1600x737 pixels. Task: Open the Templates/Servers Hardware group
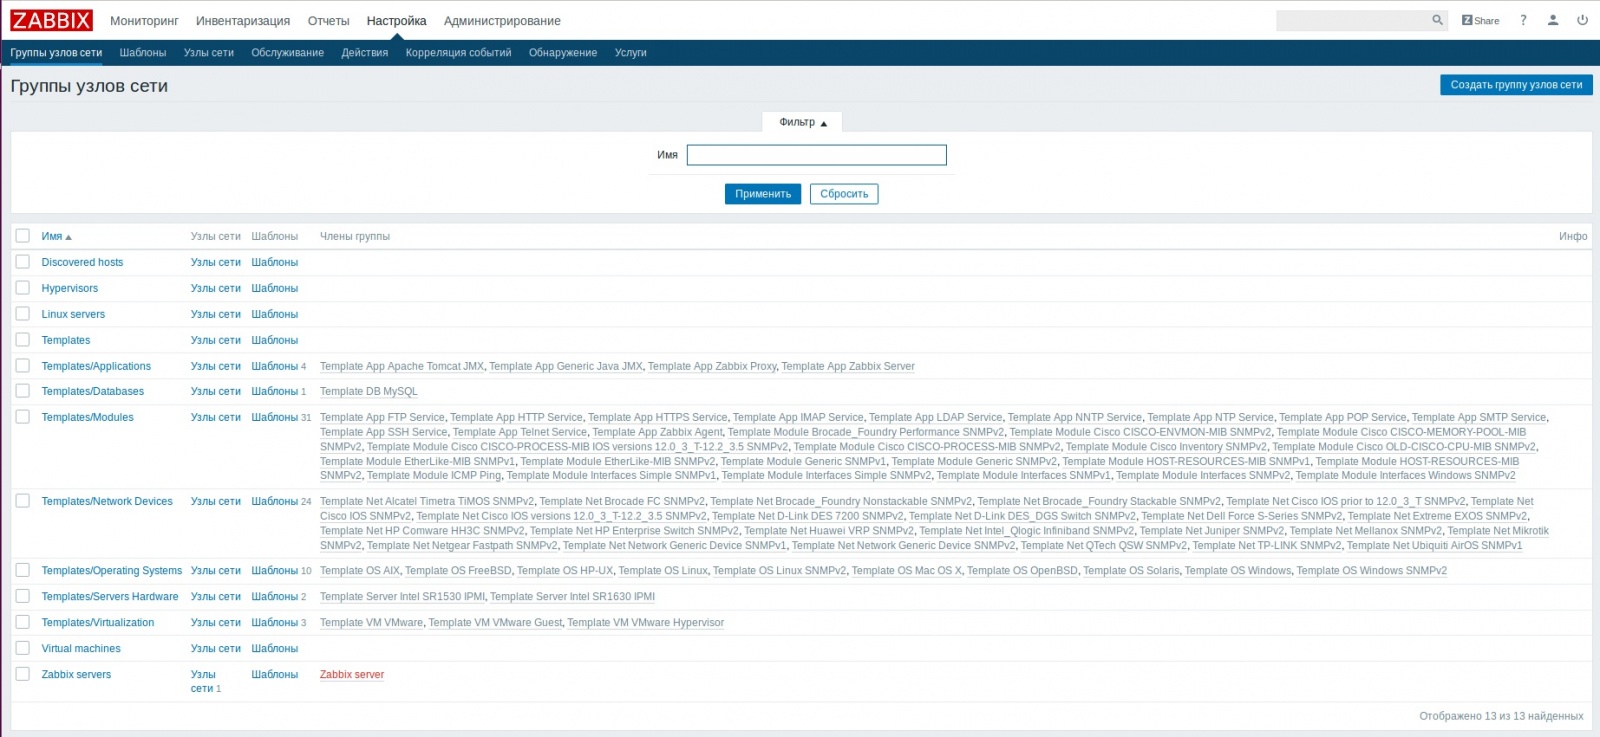[x=110, y=596]
